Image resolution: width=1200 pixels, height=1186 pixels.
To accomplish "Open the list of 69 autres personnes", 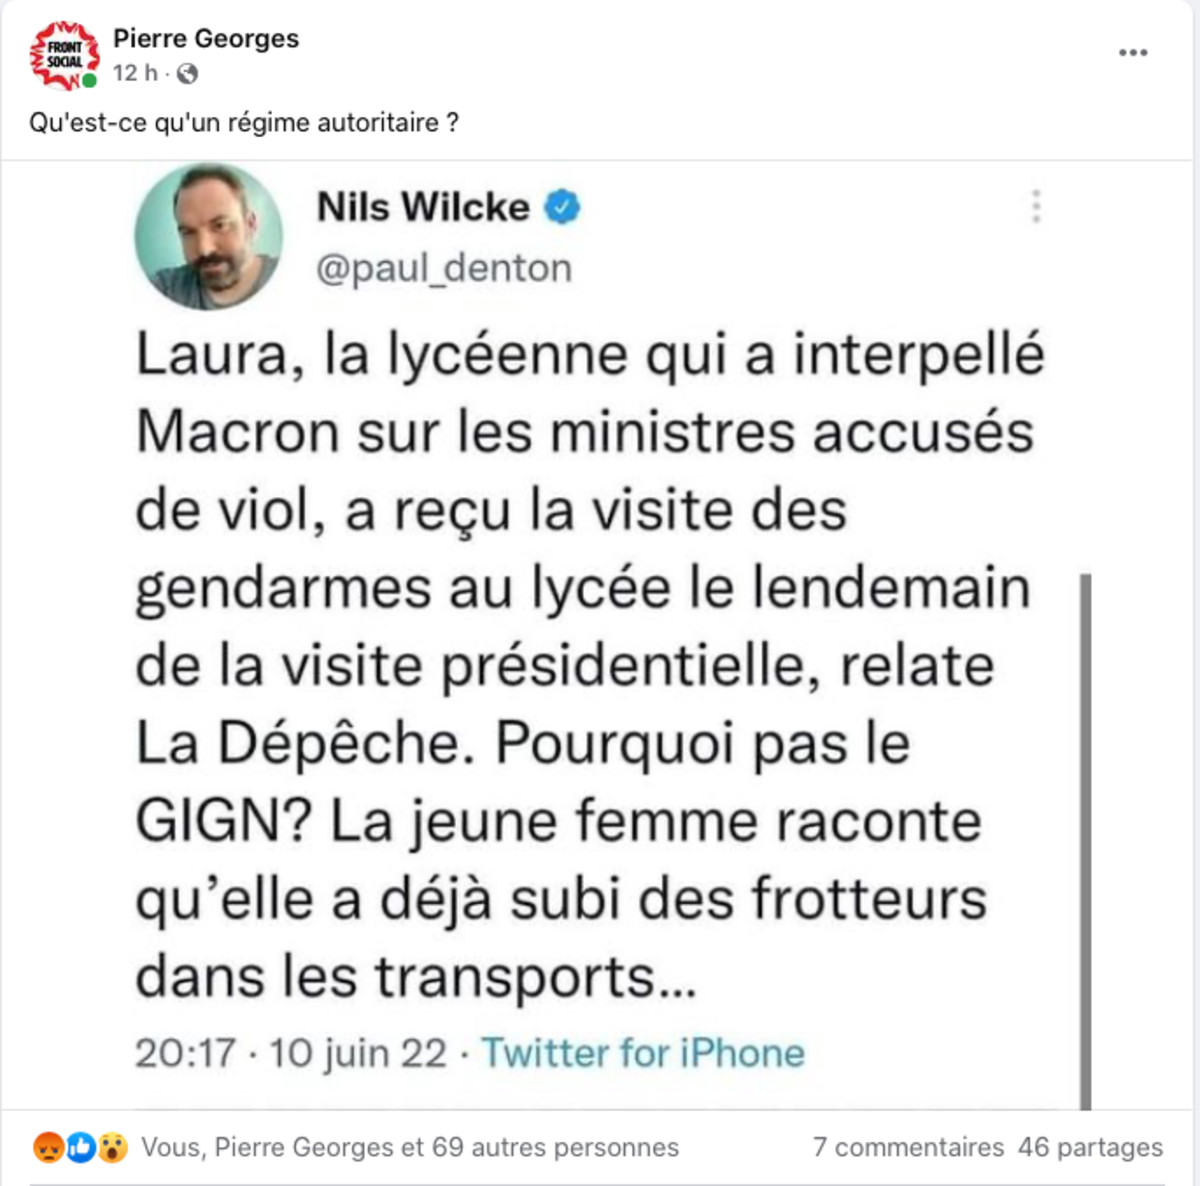I will click(x=555, y=1147).
